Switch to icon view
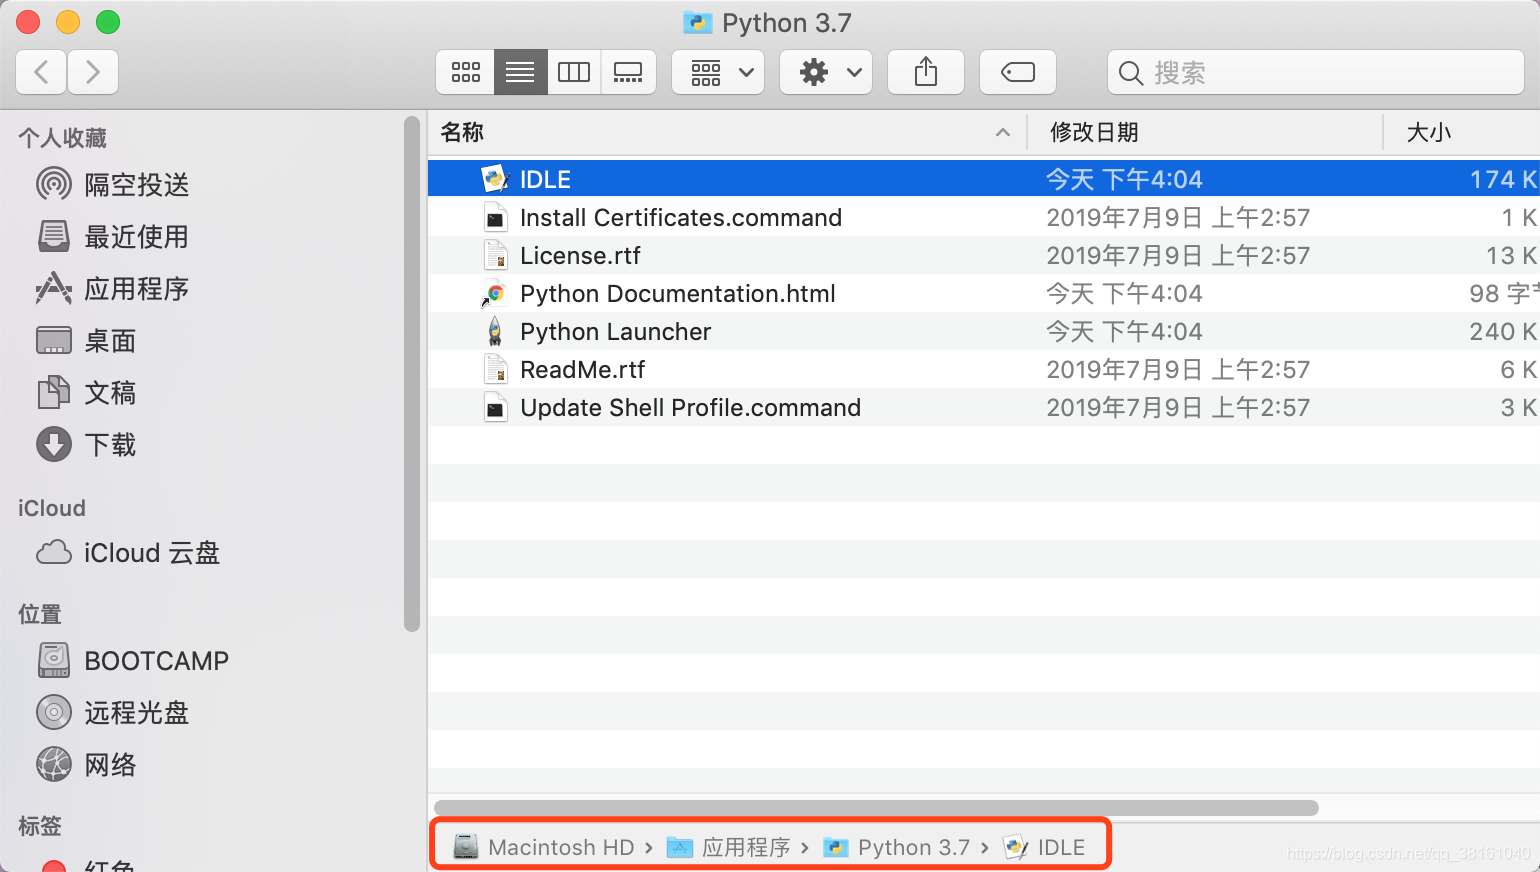The height and width of the screenshot is (872, 1540). 465,72
